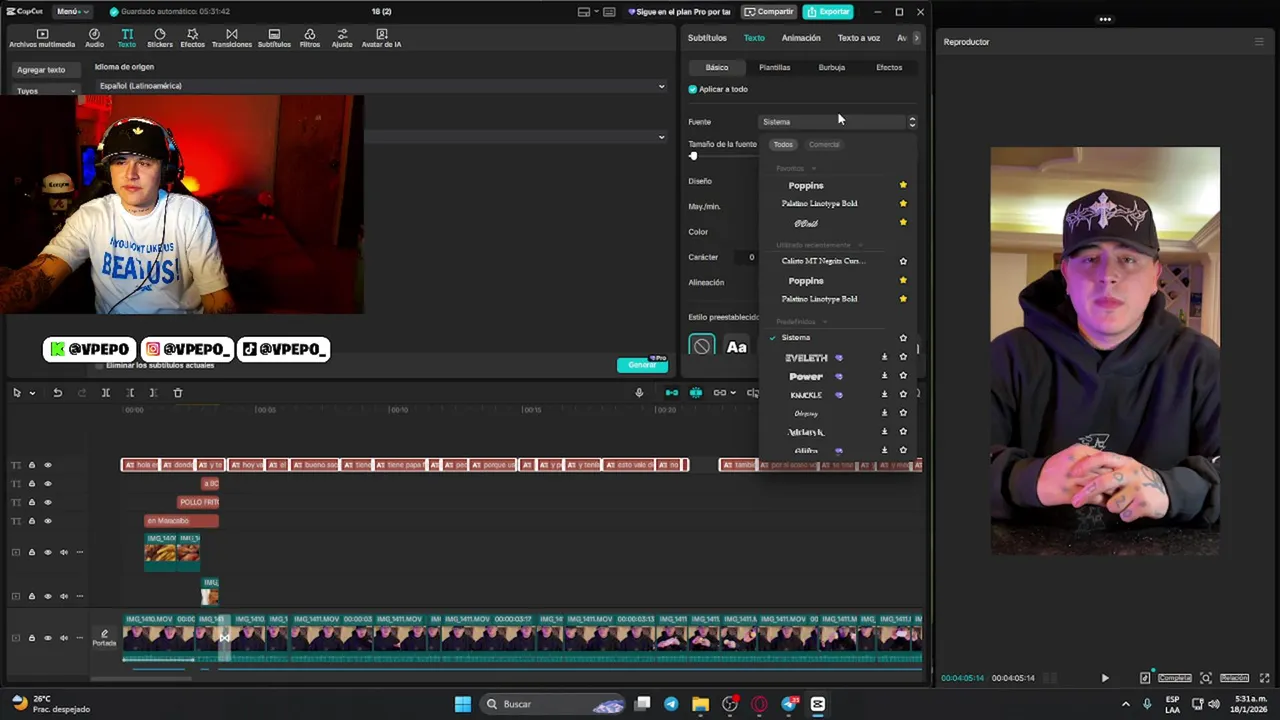Unfavorite the first Poppins font under Favoritos
This screenshot has width=1280, height=720.
[903, 185]
